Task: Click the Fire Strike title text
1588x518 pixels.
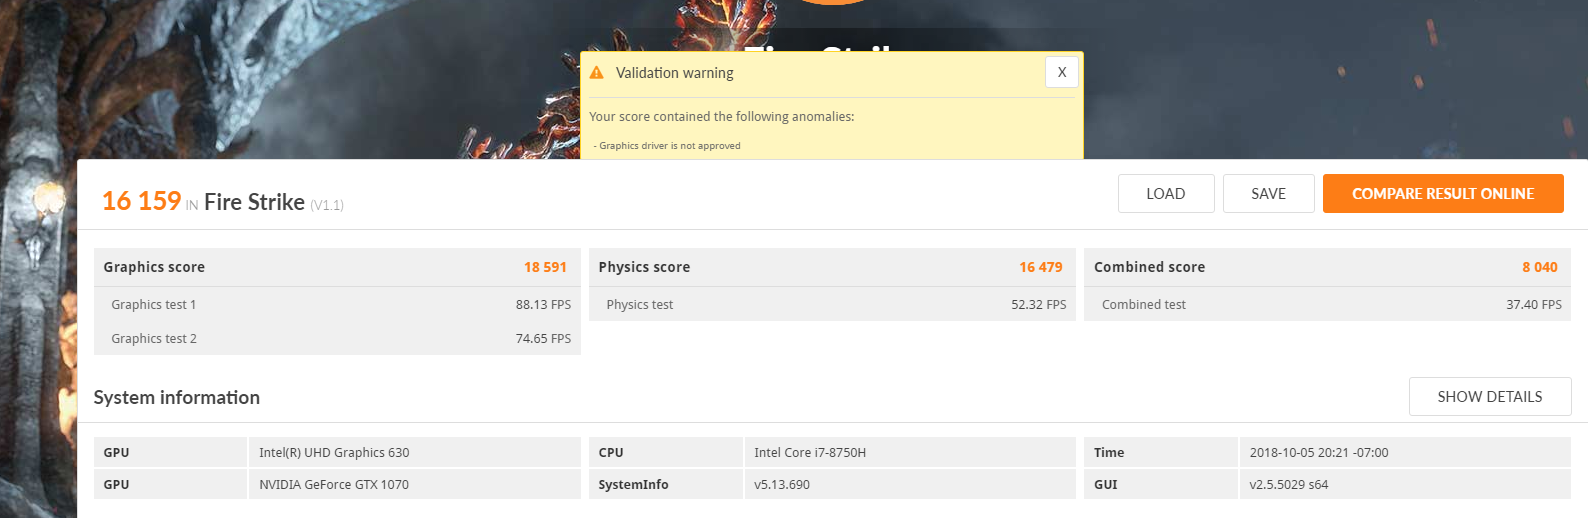Action: (x=254, y=202)
